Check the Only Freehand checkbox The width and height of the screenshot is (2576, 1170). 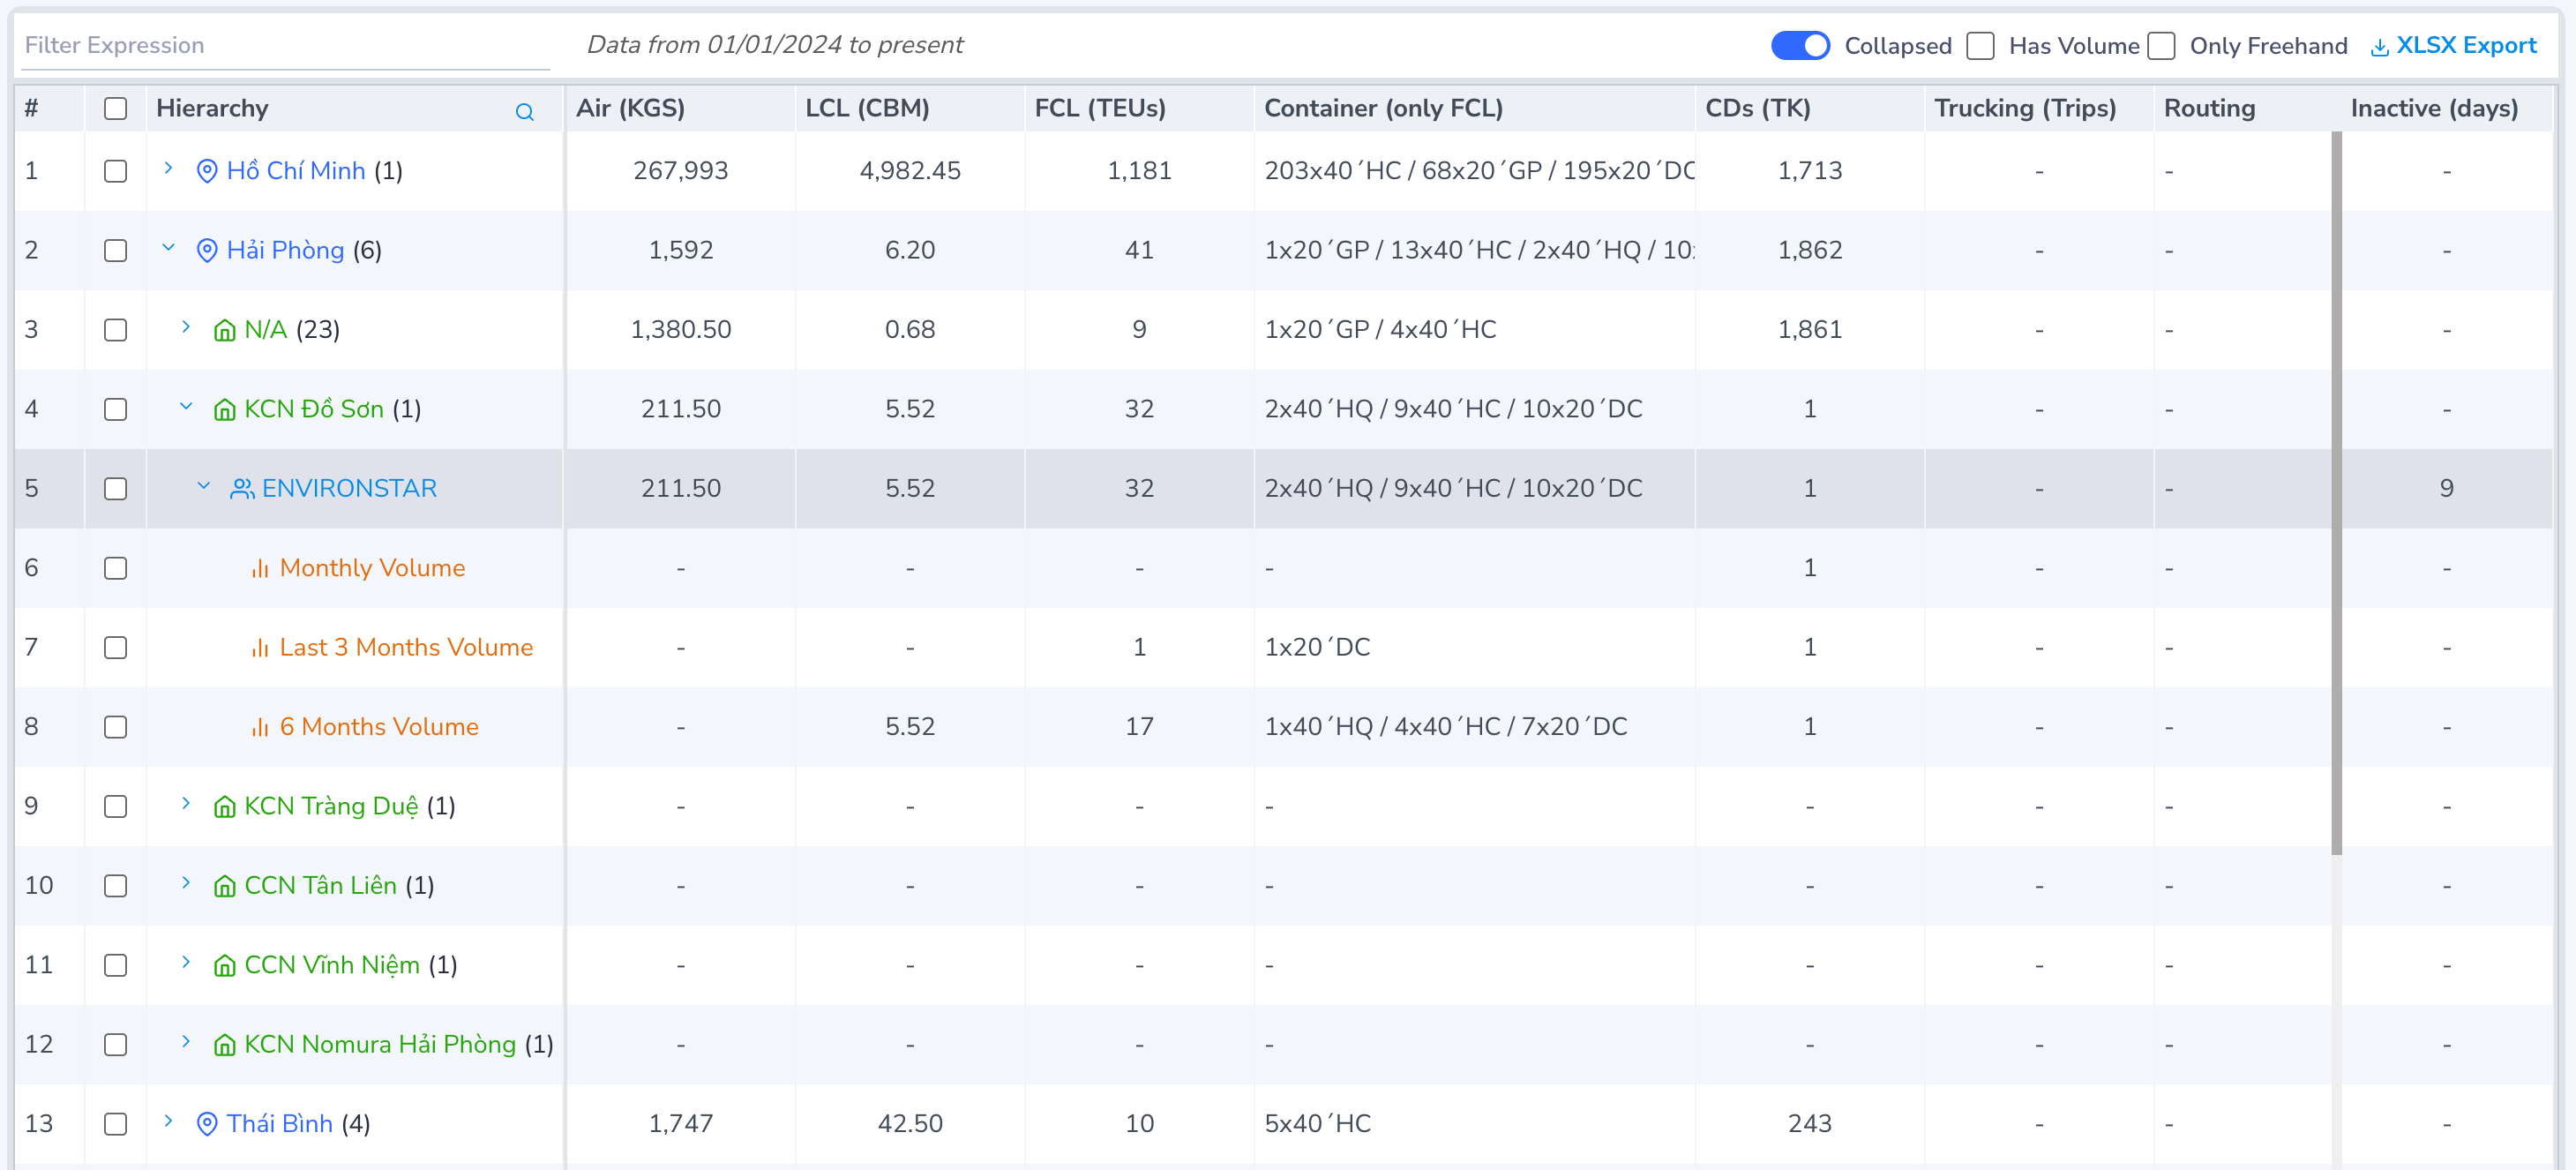coord(2161,46)
